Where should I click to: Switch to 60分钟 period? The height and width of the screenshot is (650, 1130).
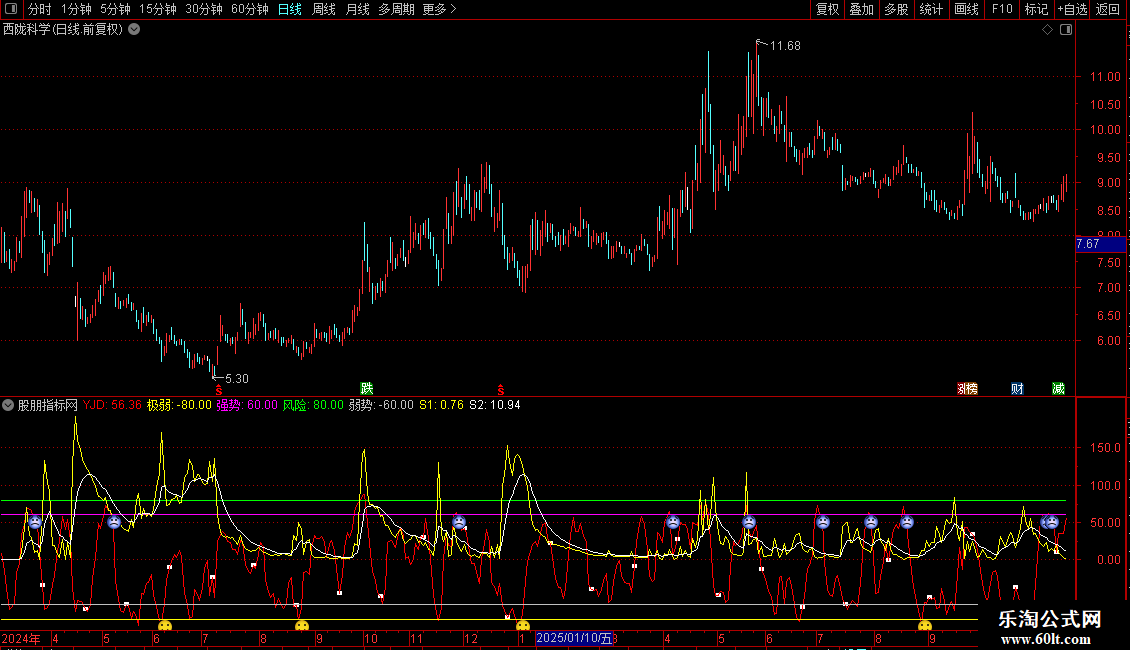[249, 9]
